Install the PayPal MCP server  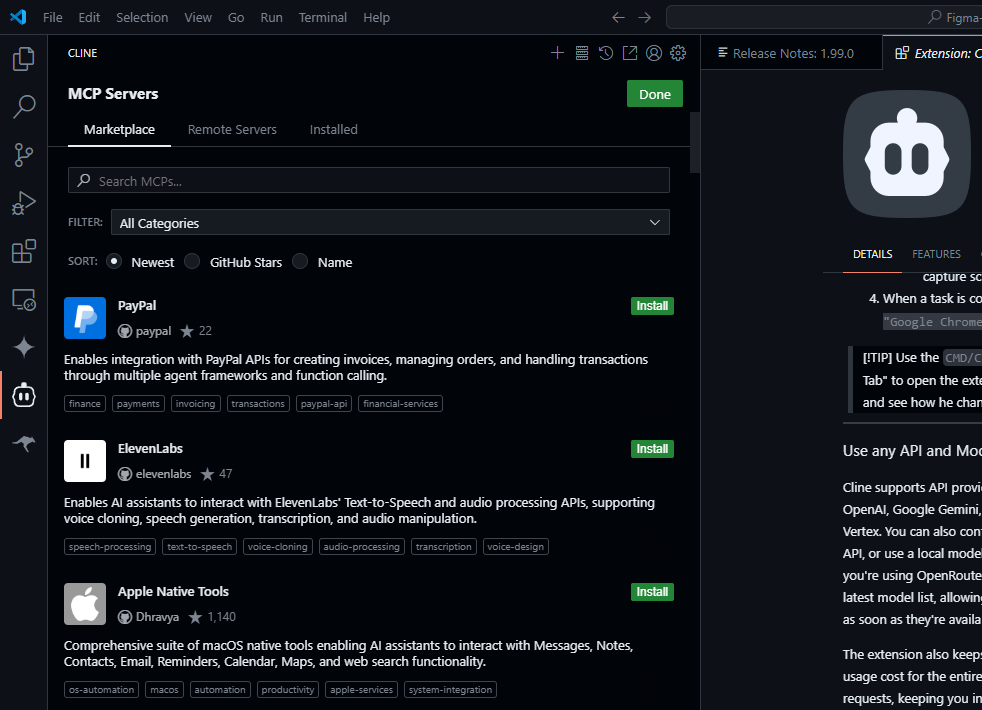click(652, 306)
